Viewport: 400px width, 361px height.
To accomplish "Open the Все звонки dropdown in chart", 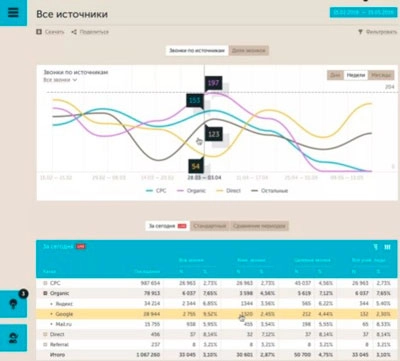I will pos(60,80).
